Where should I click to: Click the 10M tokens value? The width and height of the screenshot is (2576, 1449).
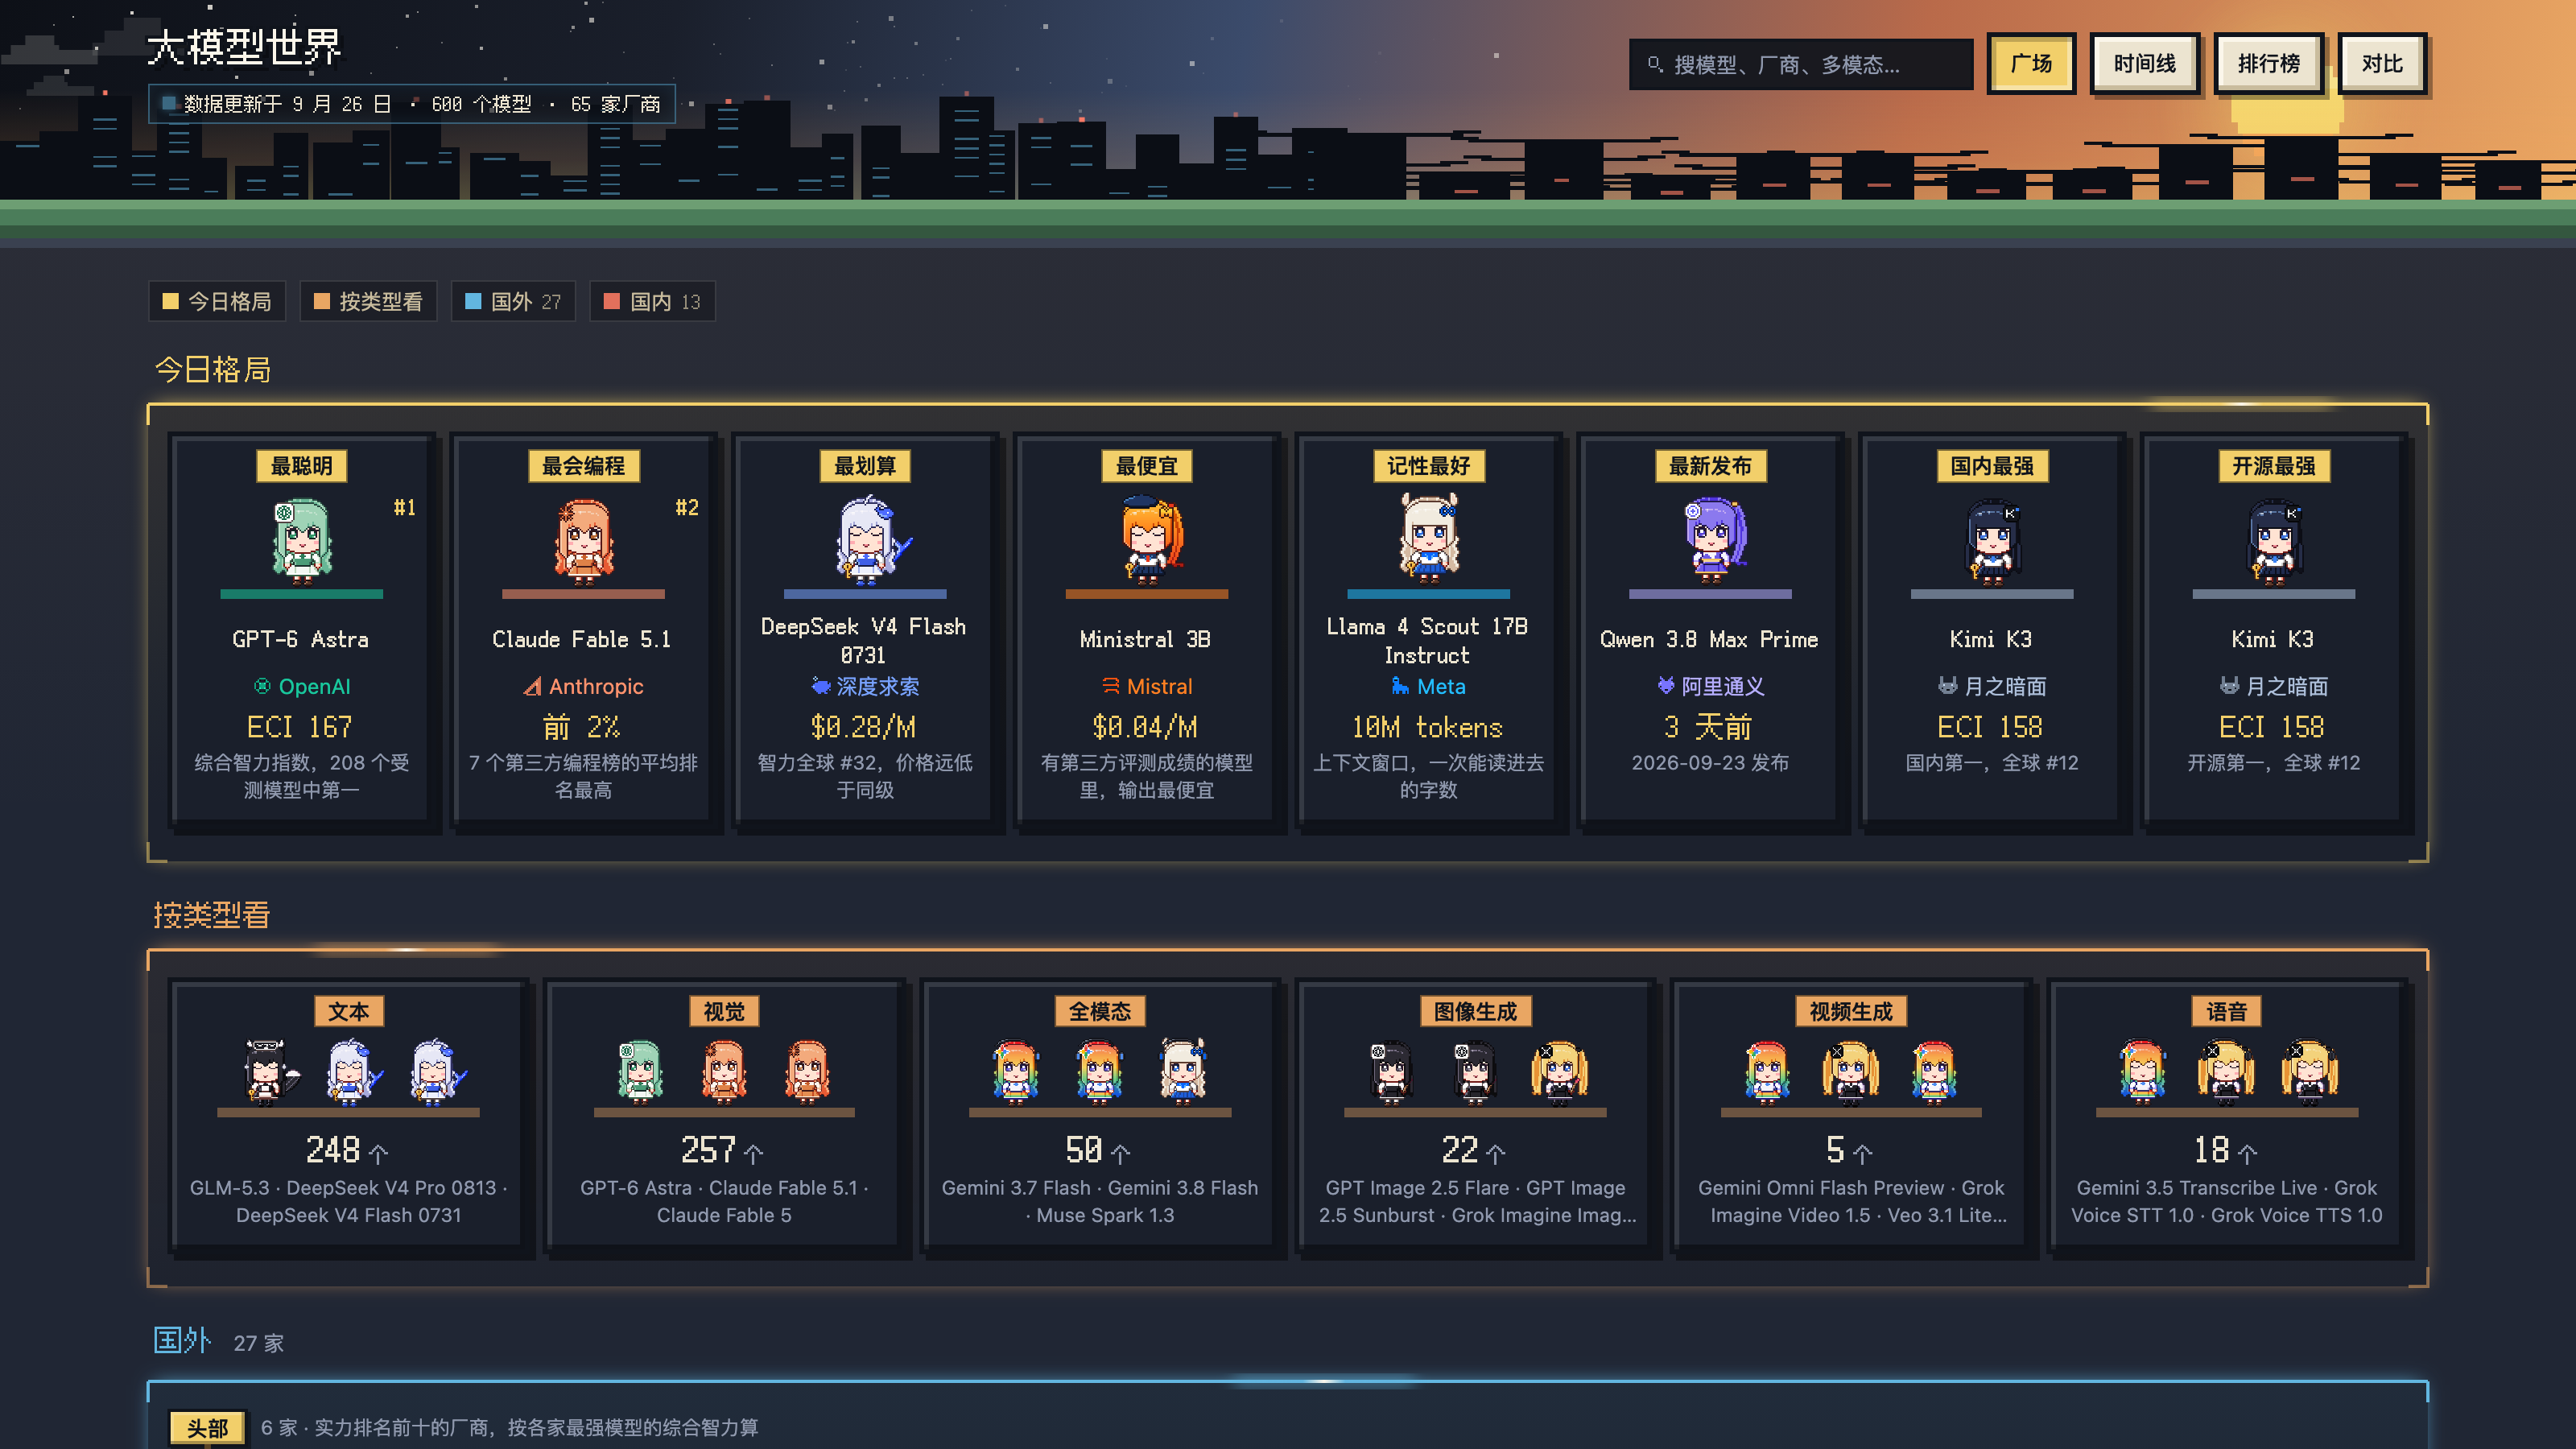click(1427, 727)
